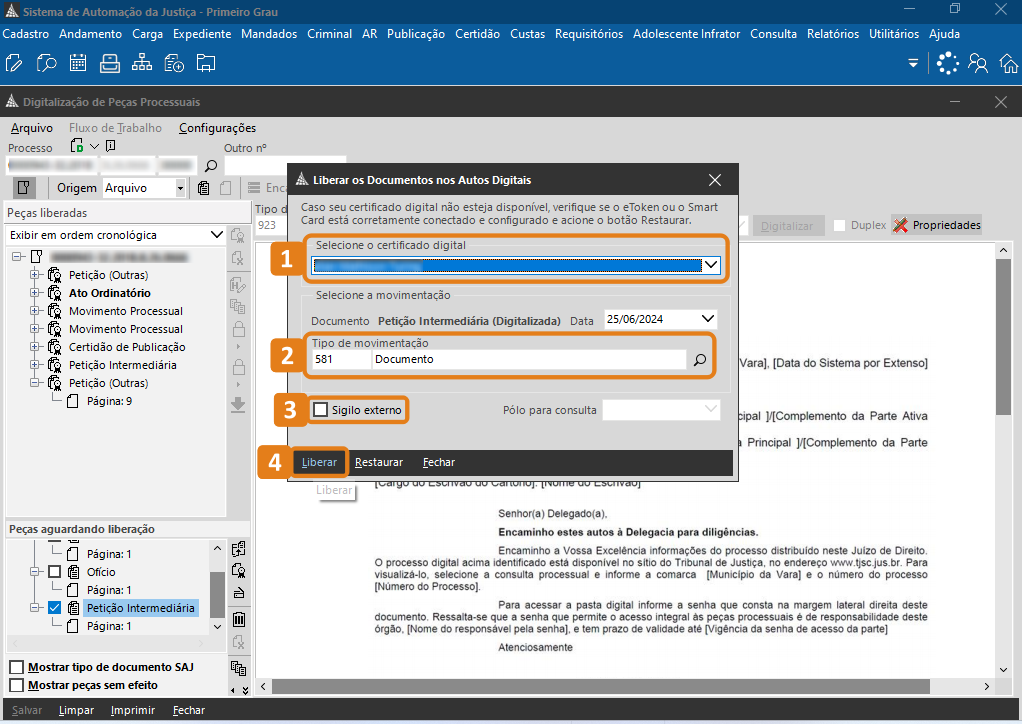1022x724 pixels.
Task: Open Exibir em ordem cronológica dropdown
Action: click(216, 235)
